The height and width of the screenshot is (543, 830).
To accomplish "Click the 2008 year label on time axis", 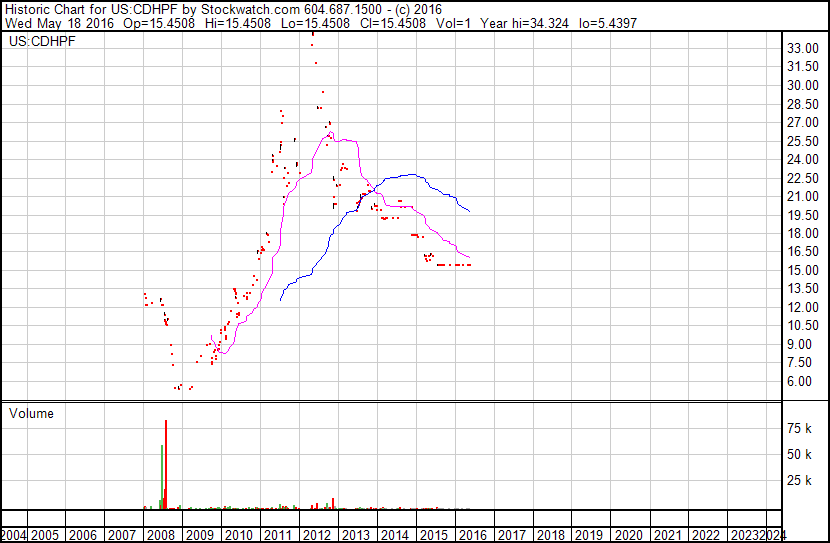I will tap(161, 535).
